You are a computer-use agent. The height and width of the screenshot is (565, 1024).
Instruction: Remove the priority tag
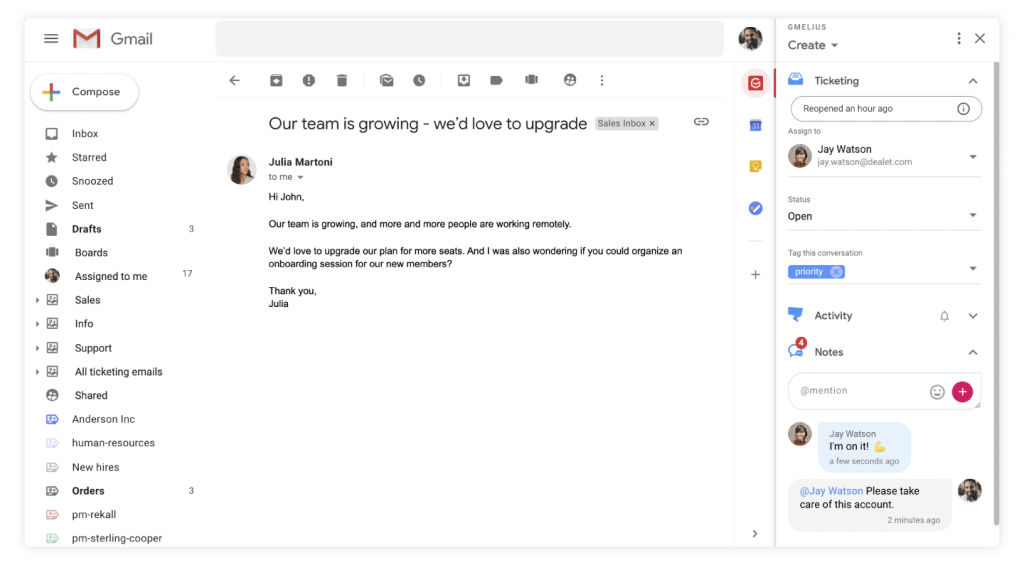click(836, 272)
